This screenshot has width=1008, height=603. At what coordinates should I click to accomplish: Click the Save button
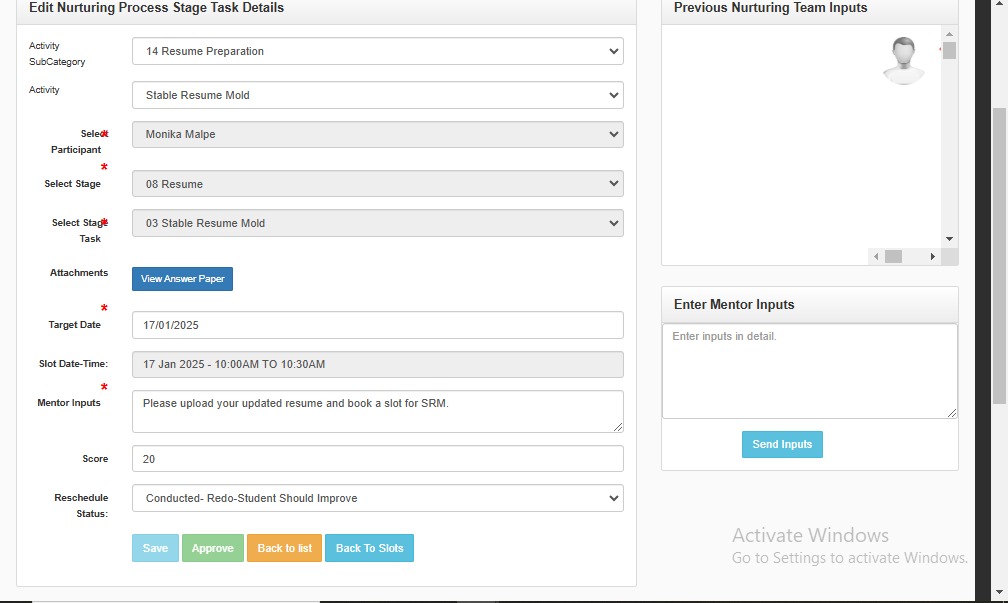155,548
